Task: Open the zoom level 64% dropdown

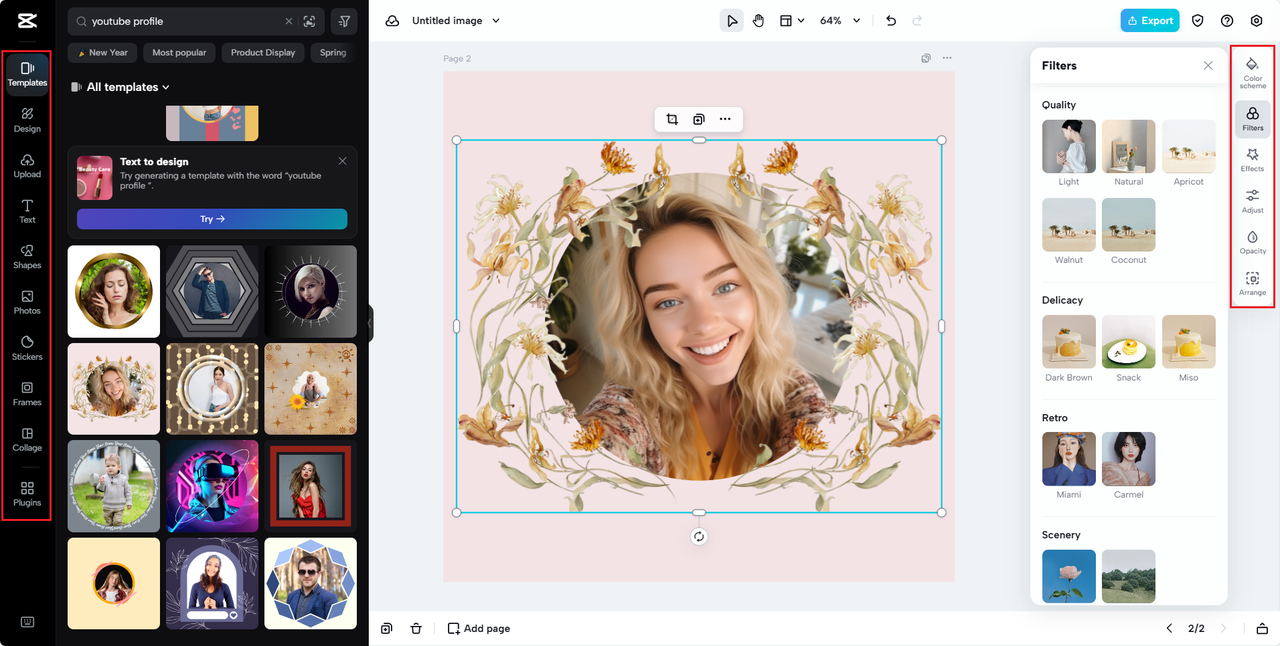Action: coord(840,20)
